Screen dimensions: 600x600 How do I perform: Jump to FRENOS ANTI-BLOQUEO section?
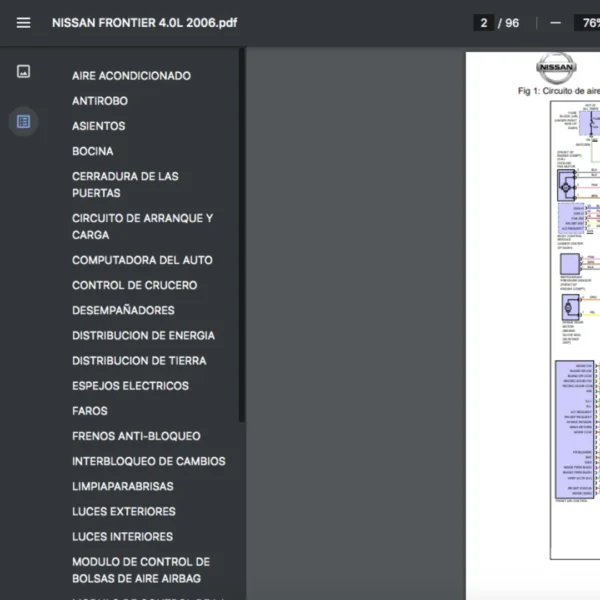(136, 436)
